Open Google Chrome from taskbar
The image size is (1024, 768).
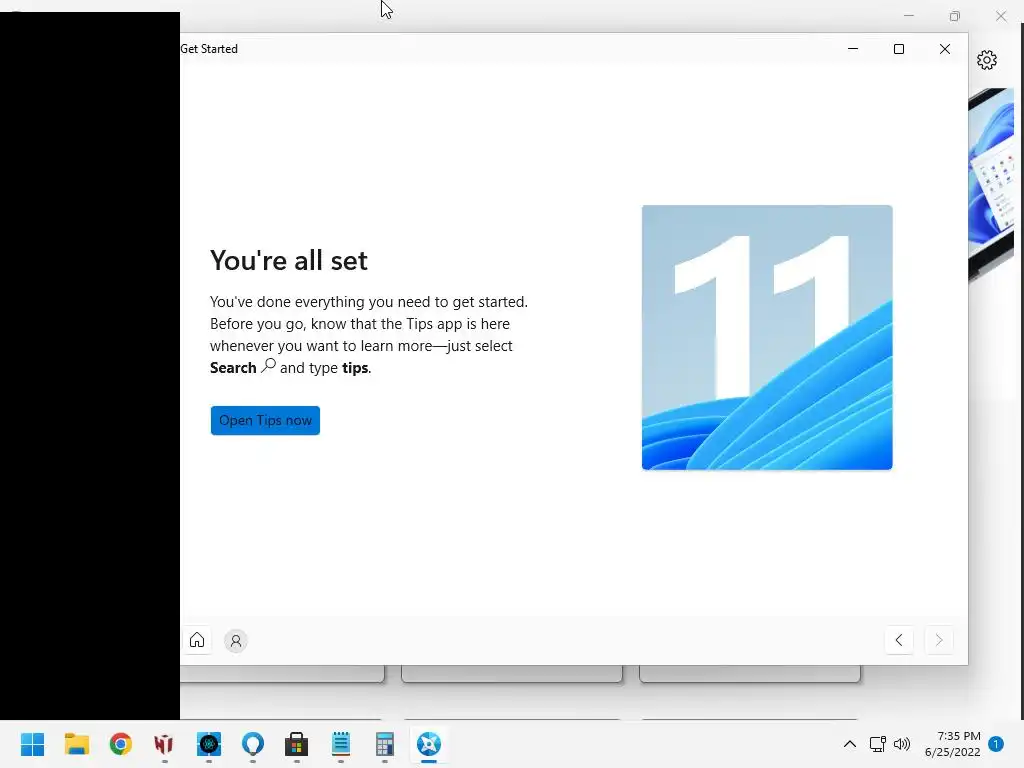coord(121,744)
